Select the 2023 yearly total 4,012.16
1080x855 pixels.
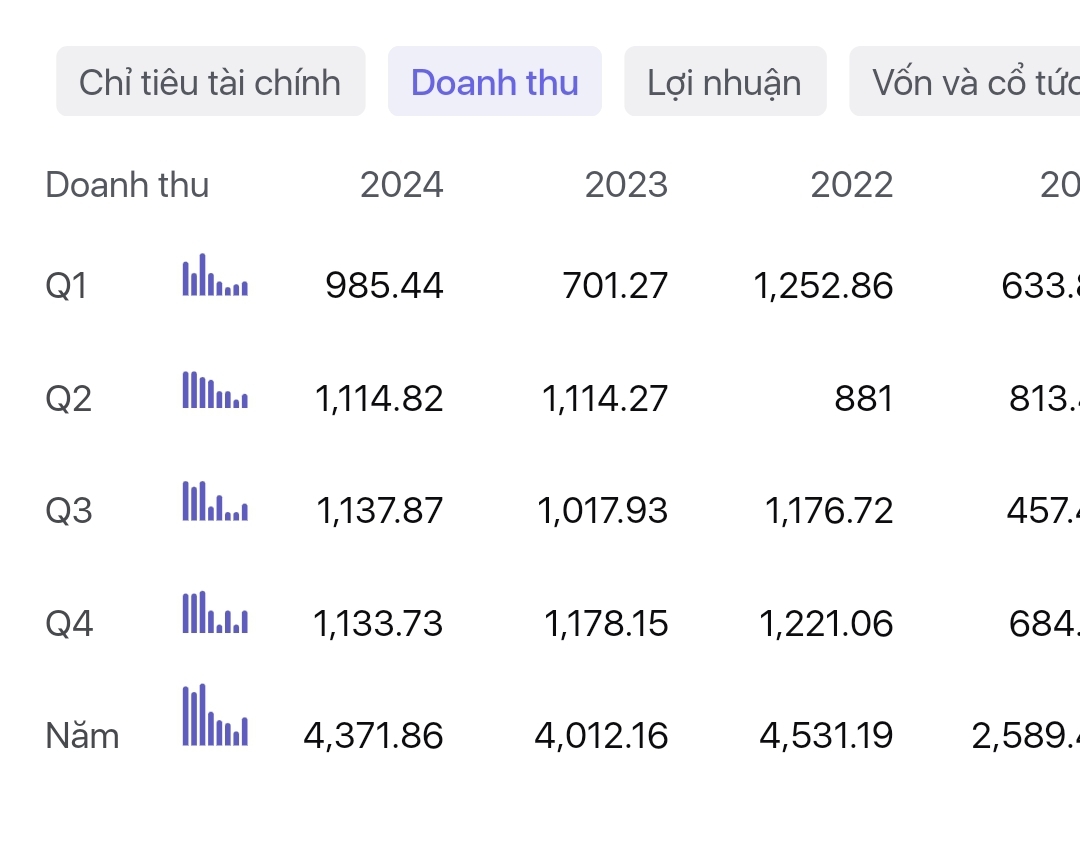[x=601, y=736]
